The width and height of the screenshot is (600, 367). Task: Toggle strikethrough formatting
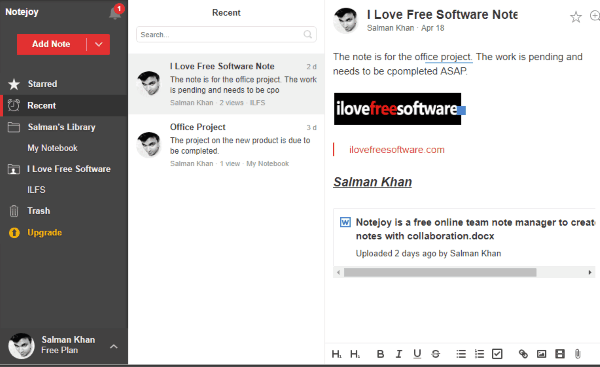click(x=435, y=354)
